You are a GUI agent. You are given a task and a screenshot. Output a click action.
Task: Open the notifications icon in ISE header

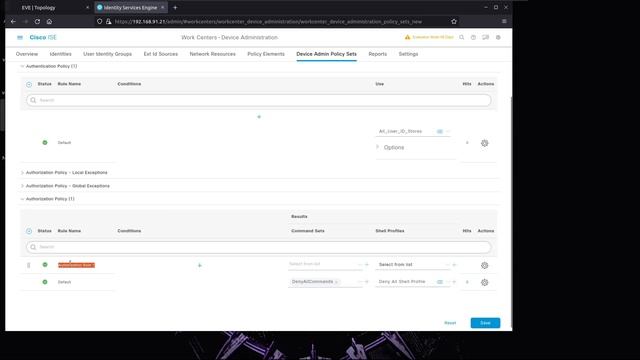coord(485,38)
